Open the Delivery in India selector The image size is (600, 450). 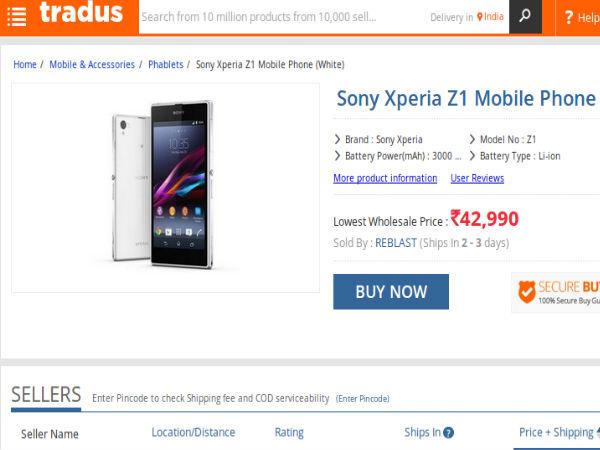coord(467,17)
